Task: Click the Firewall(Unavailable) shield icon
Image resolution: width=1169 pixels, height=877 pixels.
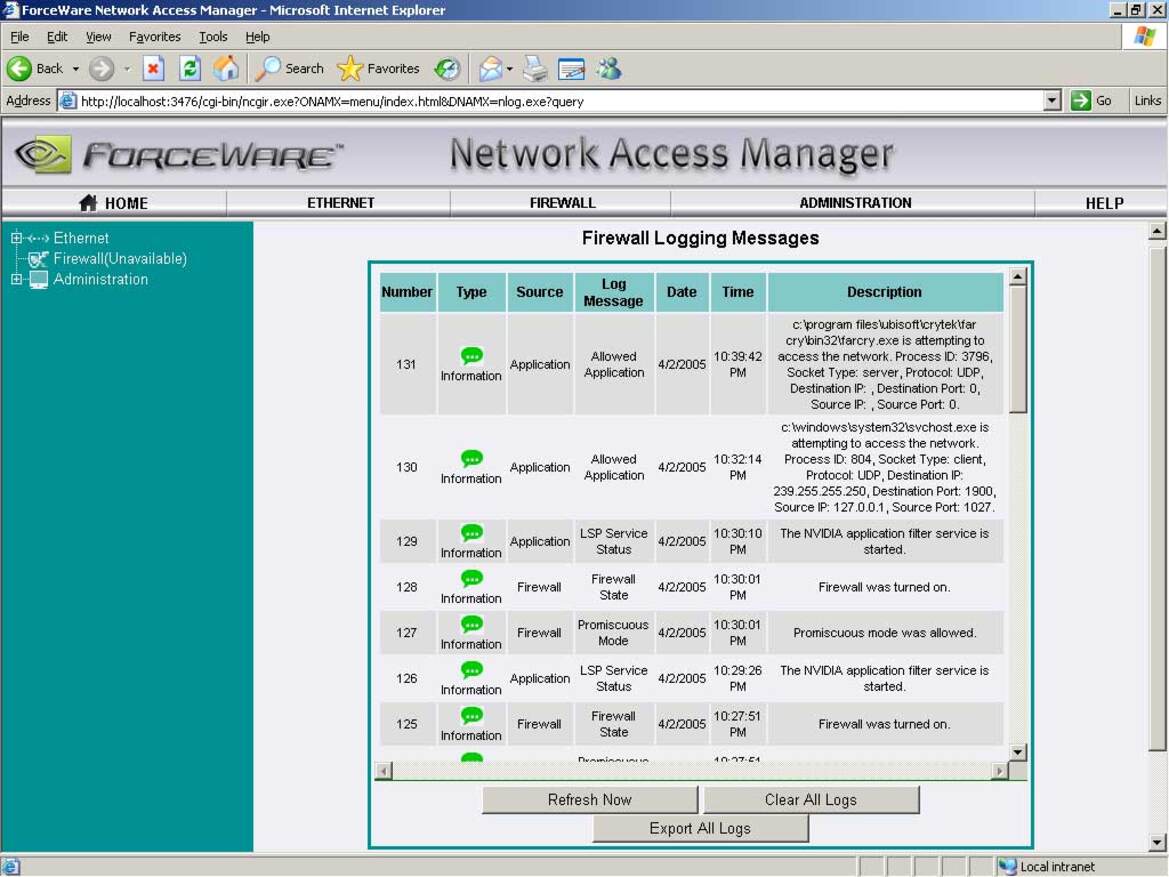Action: [37, 259]
